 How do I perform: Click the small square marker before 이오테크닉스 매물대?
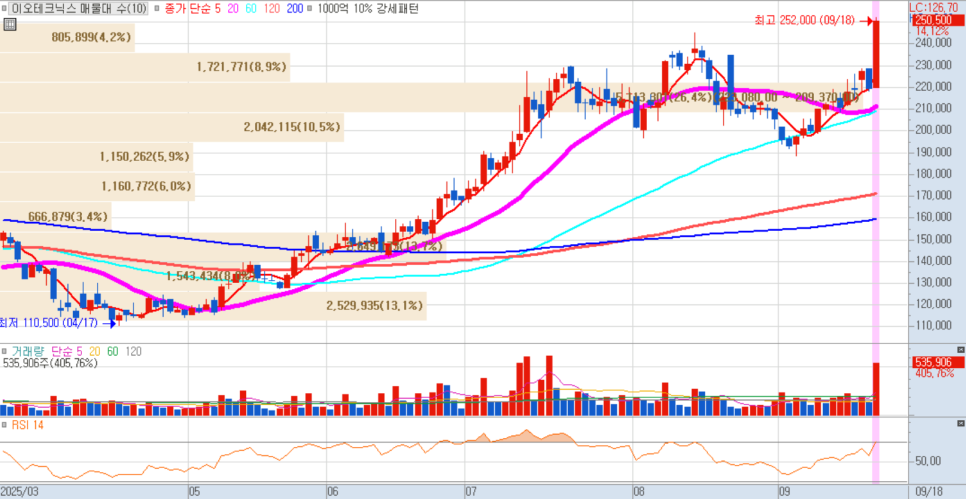[3, 8]
